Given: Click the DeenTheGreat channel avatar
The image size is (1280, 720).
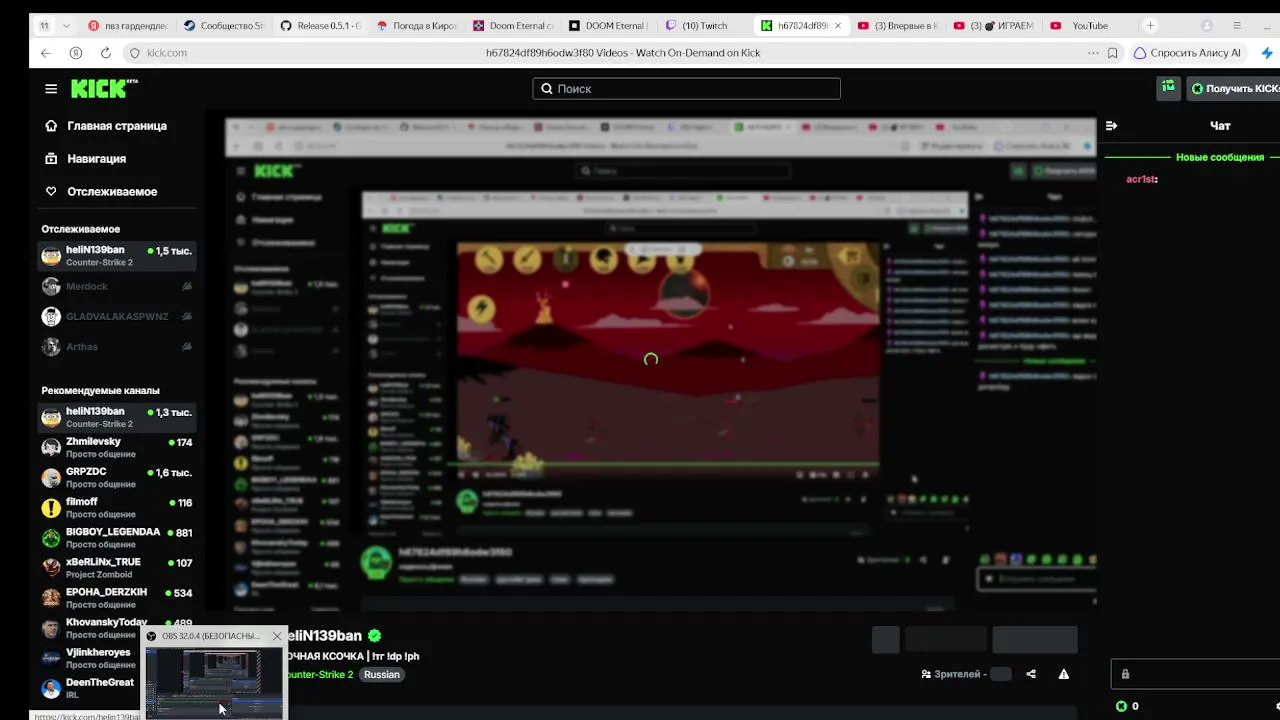Looking at the screenshot, I should click(51, 688).
